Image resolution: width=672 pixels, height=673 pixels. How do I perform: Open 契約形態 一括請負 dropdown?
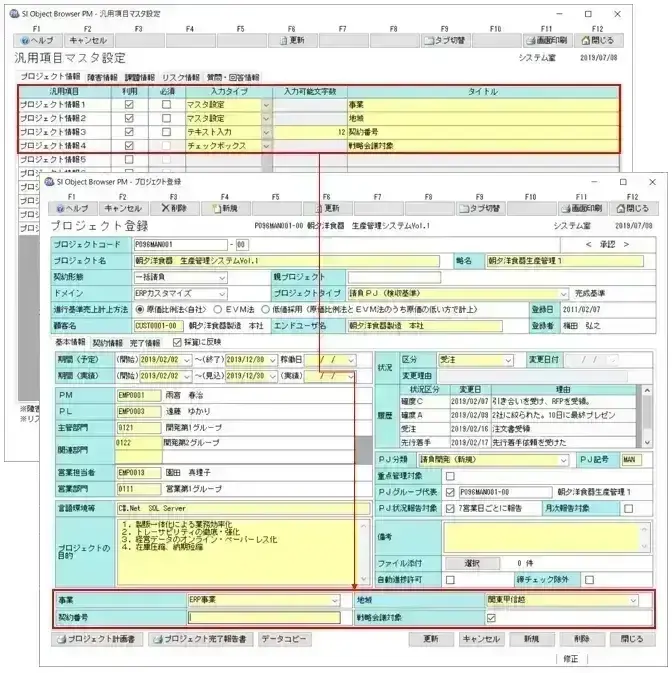[x=222, y=278]
